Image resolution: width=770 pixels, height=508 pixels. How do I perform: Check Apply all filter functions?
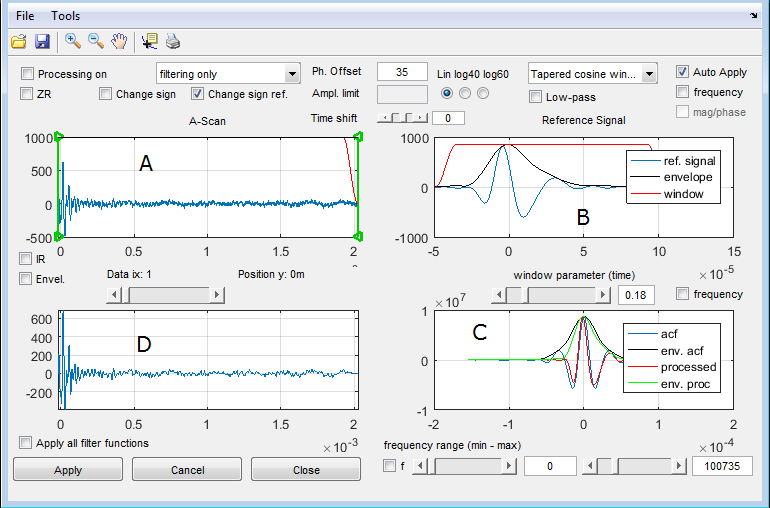pyautogui.click(x=25, y=443)
